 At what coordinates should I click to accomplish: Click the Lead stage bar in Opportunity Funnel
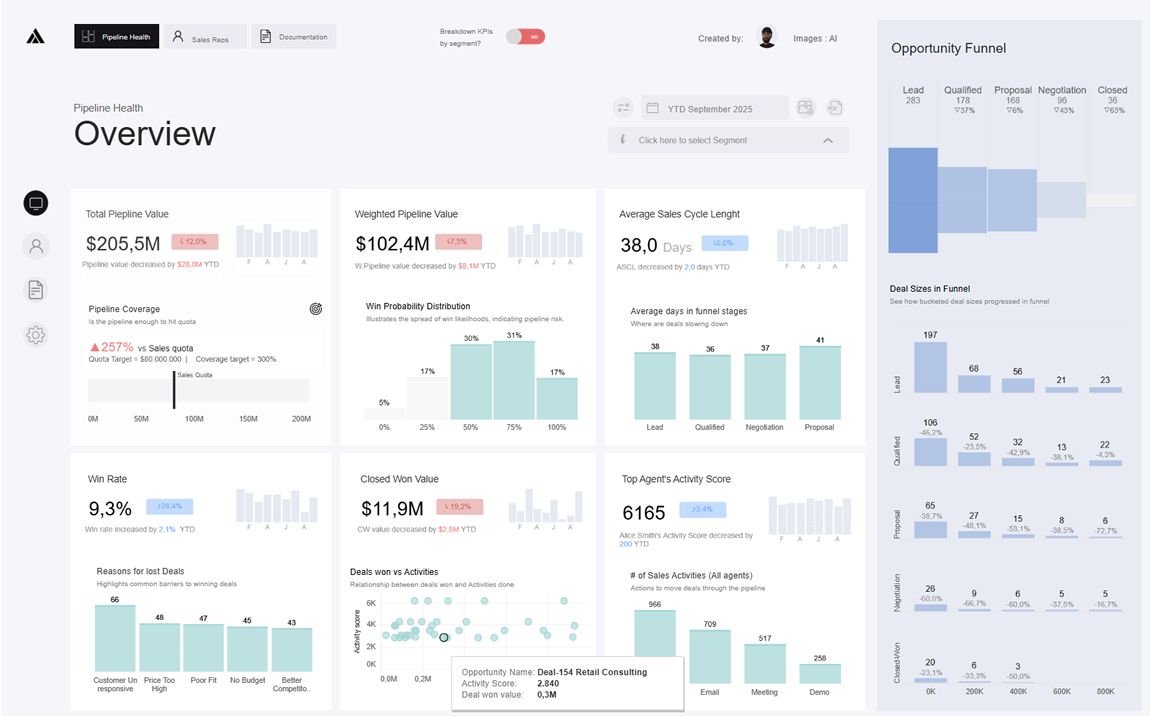[x=913, y=200]
